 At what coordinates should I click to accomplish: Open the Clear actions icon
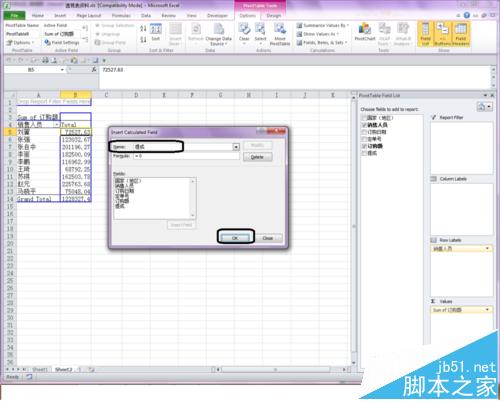tap(244, 33)
